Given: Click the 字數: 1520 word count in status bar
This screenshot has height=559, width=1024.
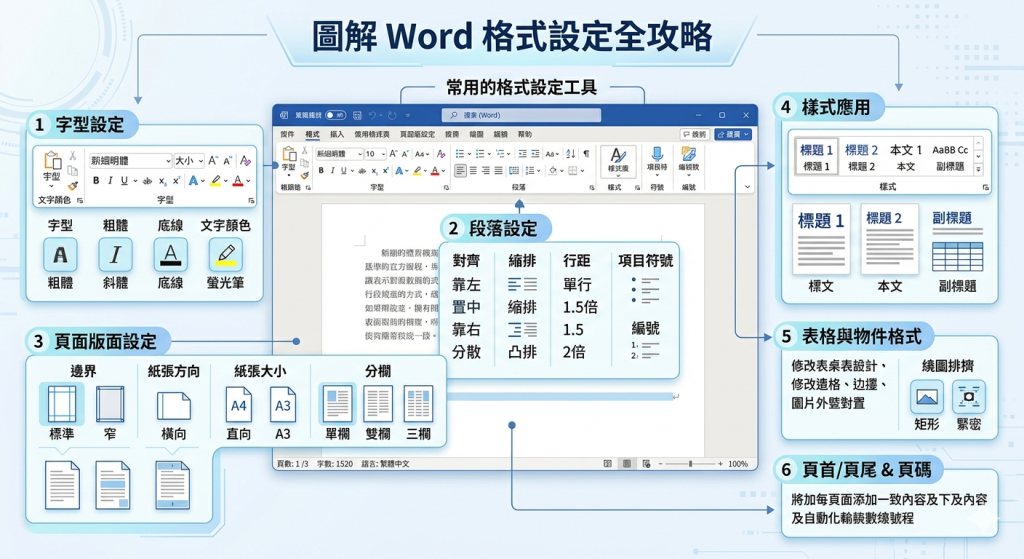Looking at the screenshot, I should (335, 464).
